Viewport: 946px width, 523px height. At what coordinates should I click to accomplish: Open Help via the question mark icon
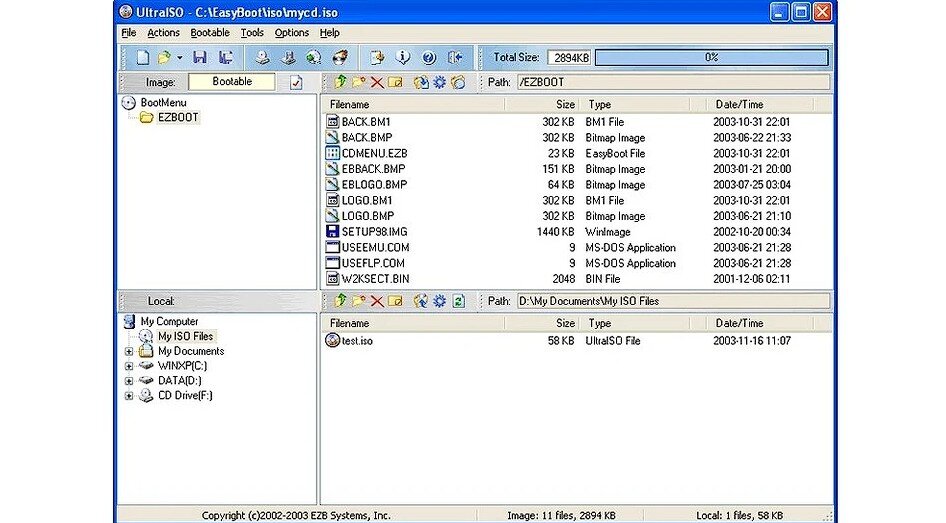tap(429, 57)
